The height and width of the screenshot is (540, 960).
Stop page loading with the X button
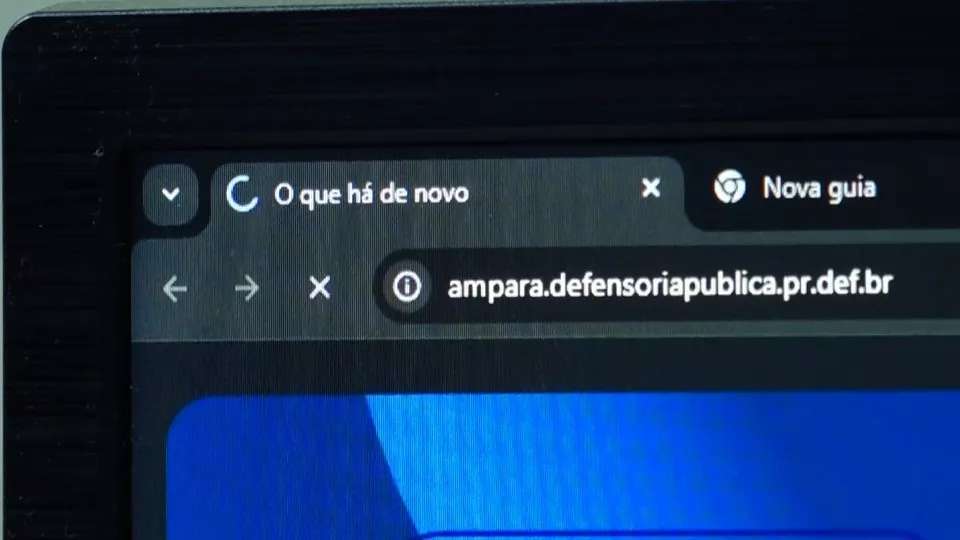[320, 287]
